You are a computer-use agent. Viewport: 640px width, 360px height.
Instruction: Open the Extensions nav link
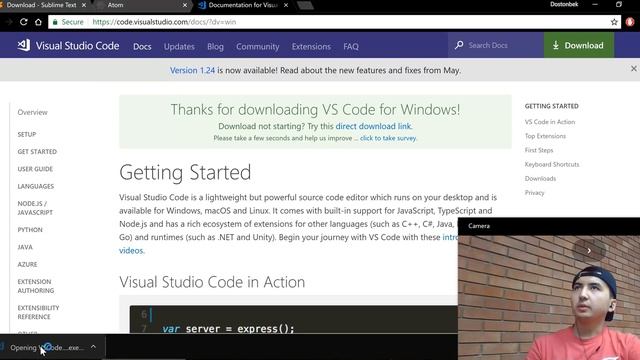coord(311,47)
